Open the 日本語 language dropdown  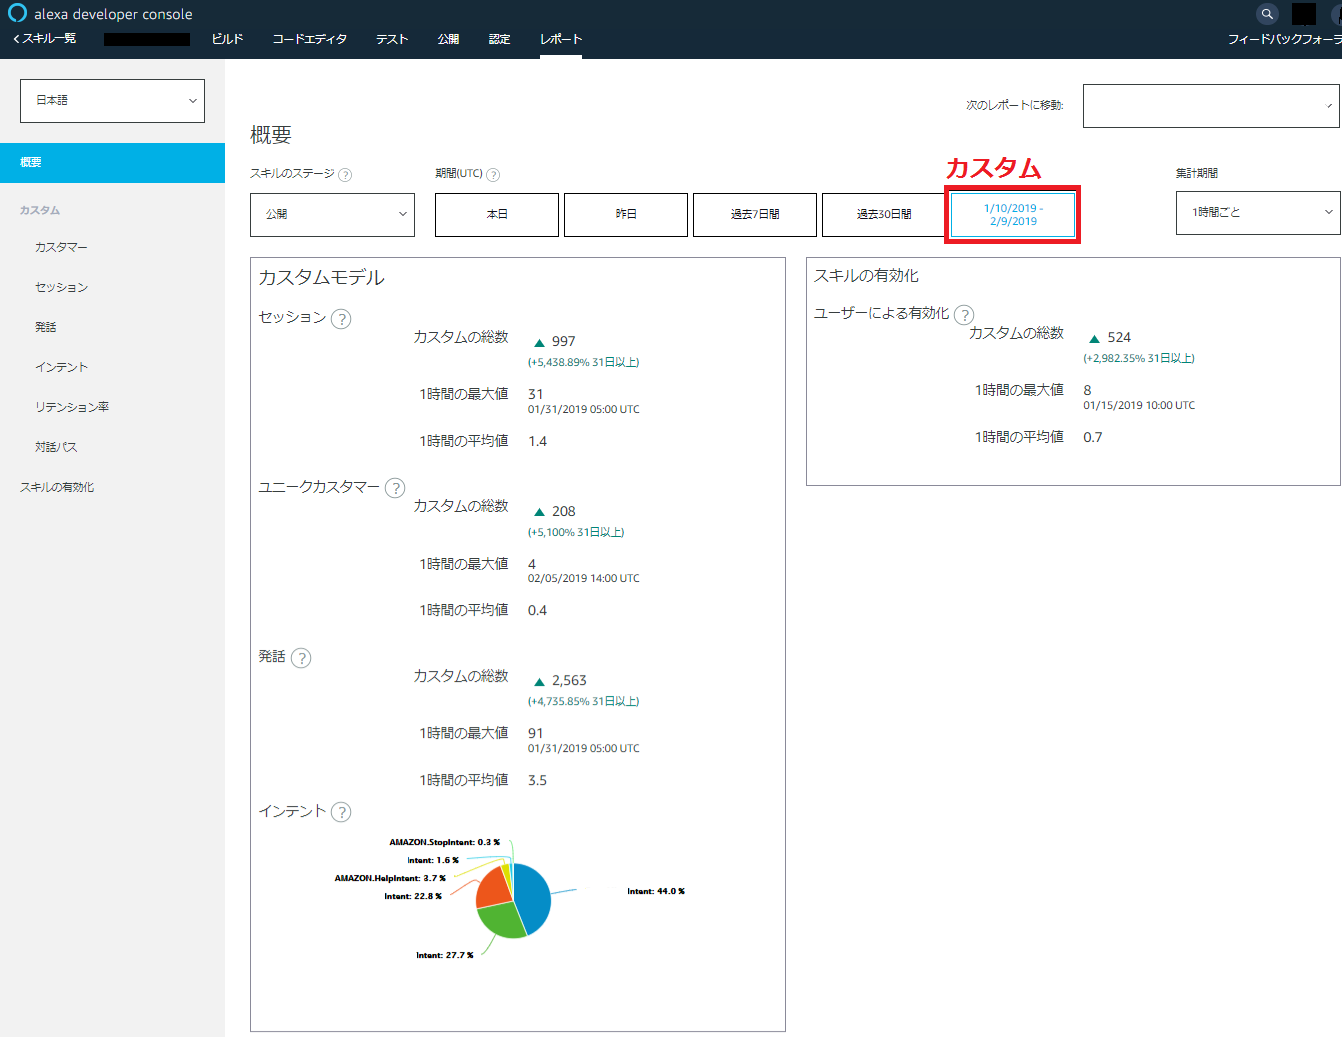[x=112, y=101]
